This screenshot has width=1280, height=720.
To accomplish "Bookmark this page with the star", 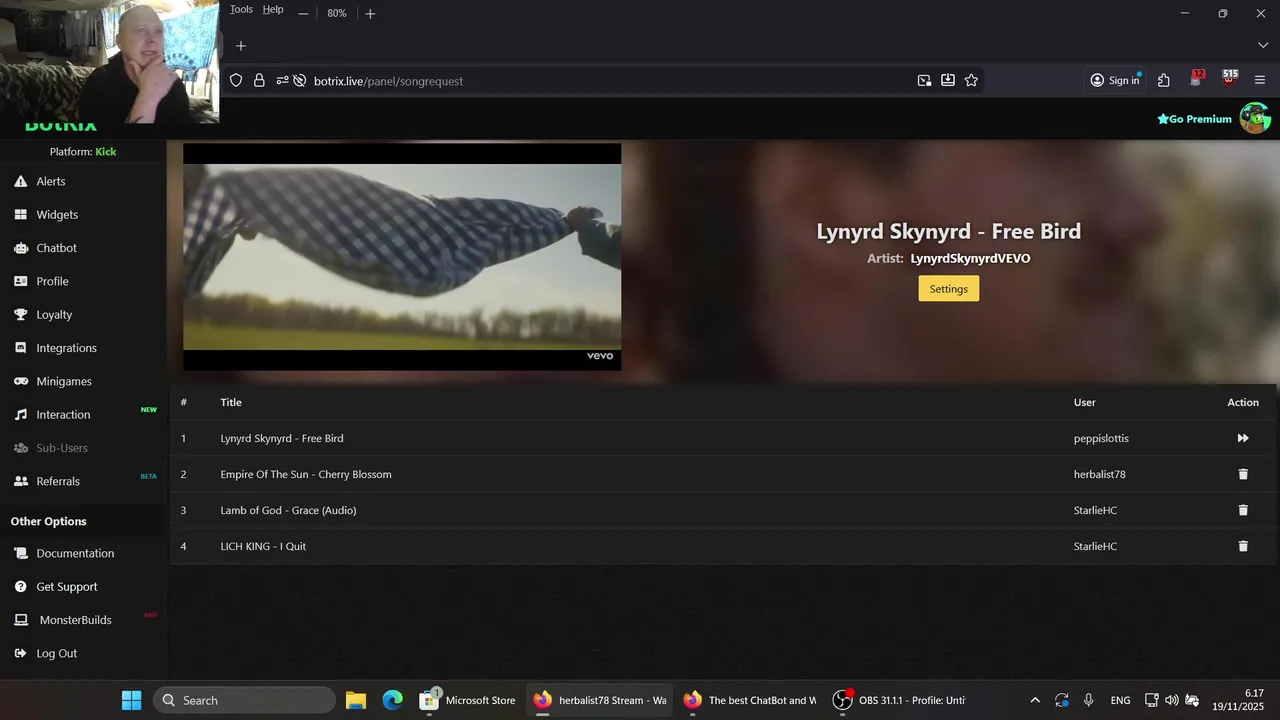I will tap(971, 81).
